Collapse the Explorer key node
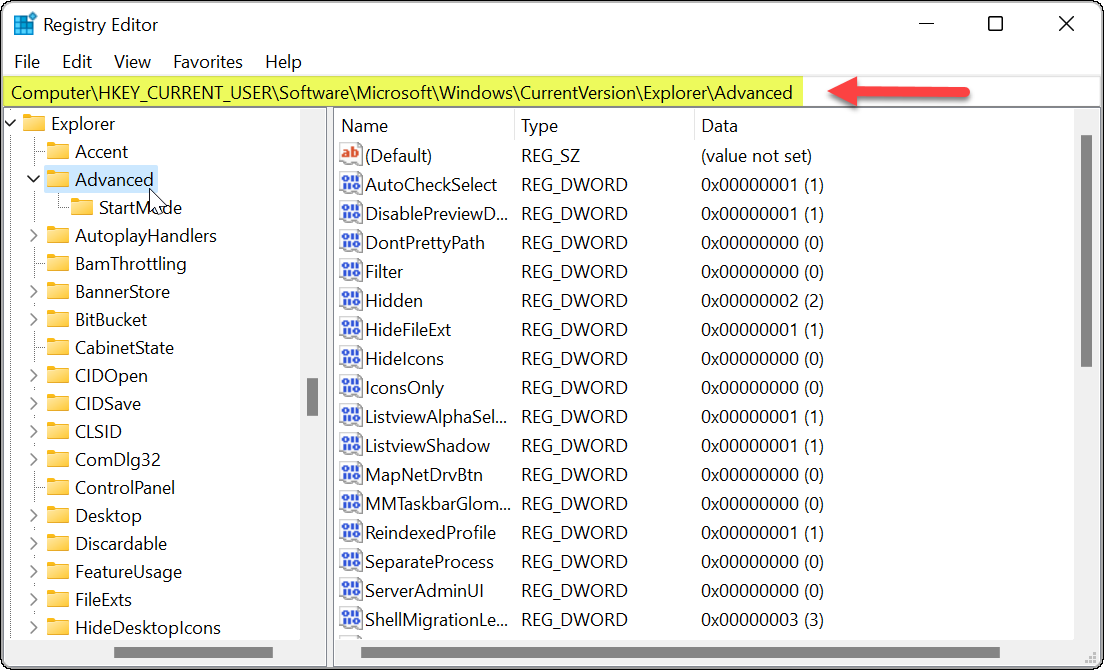This screenshot has height=670, width=1104. 10,124
